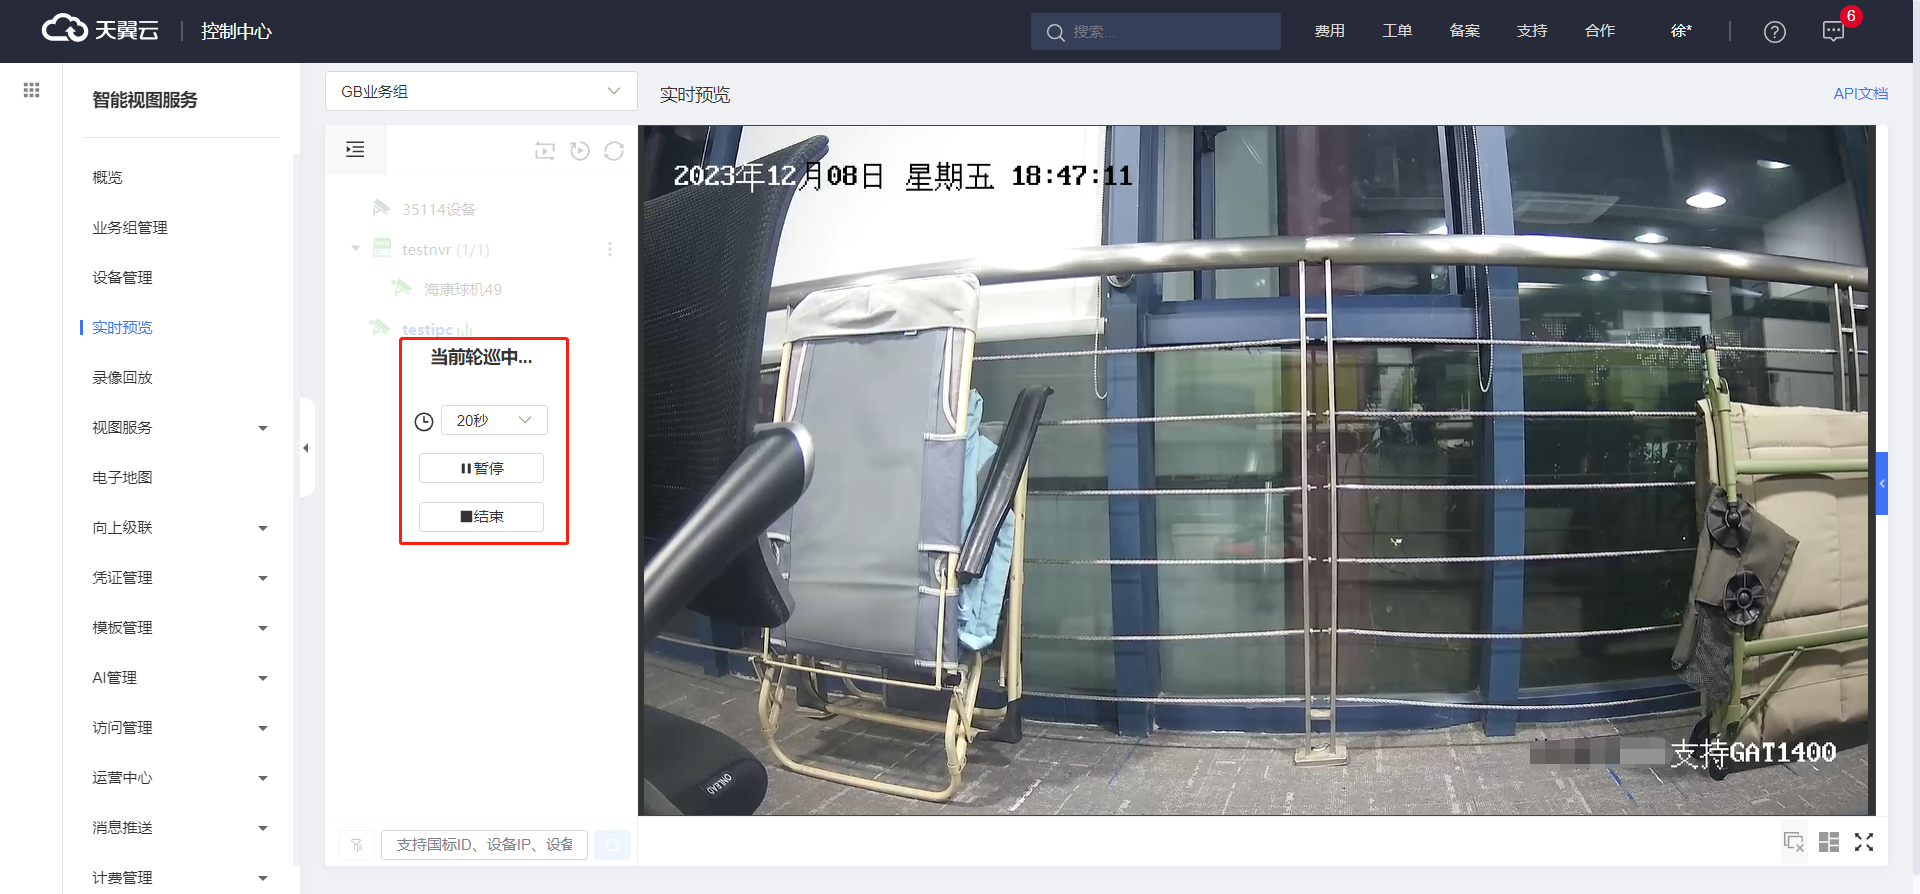Click the circular replay icon above device tree
The height and width of the screenshot is (894, 1920).
click(x=580, y=151)
